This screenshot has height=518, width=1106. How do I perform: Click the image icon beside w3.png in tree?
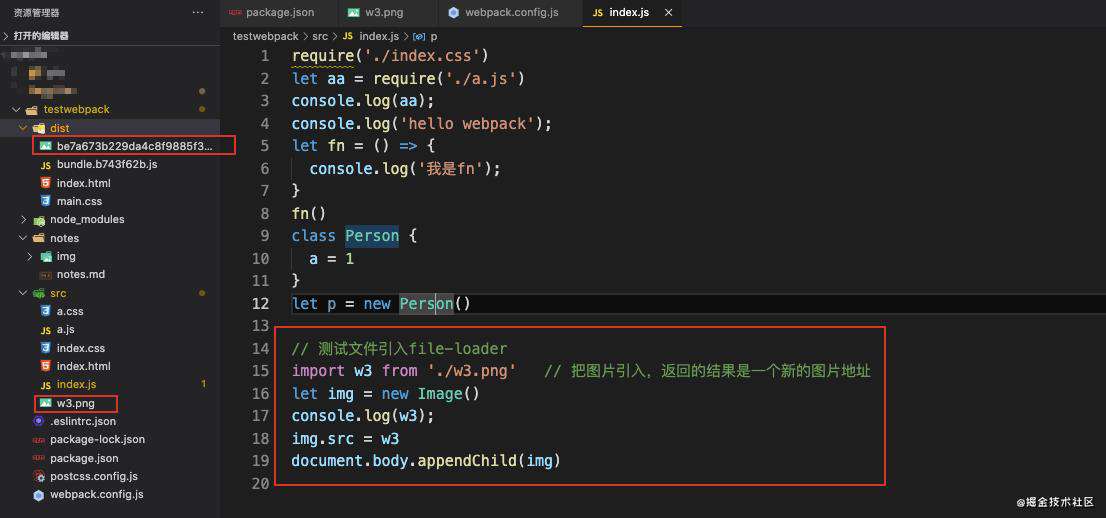tap(46, 403)
